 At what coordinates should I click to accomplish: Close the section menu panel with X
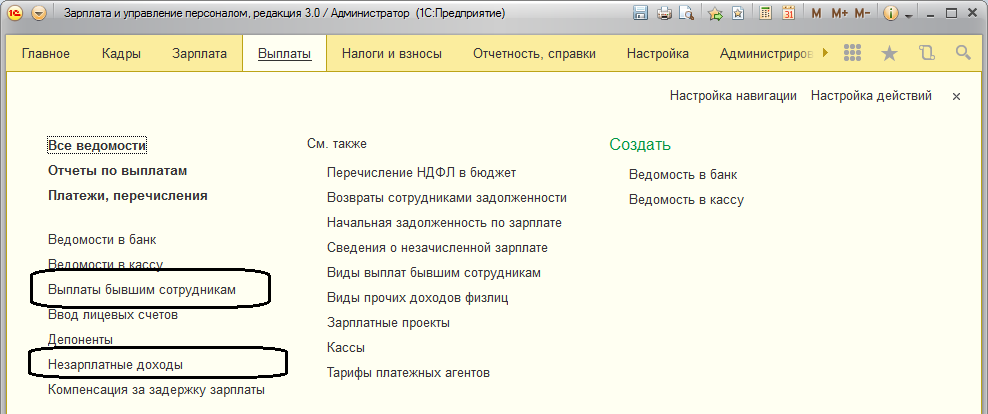pyautogui.click(x=956, y=96)
